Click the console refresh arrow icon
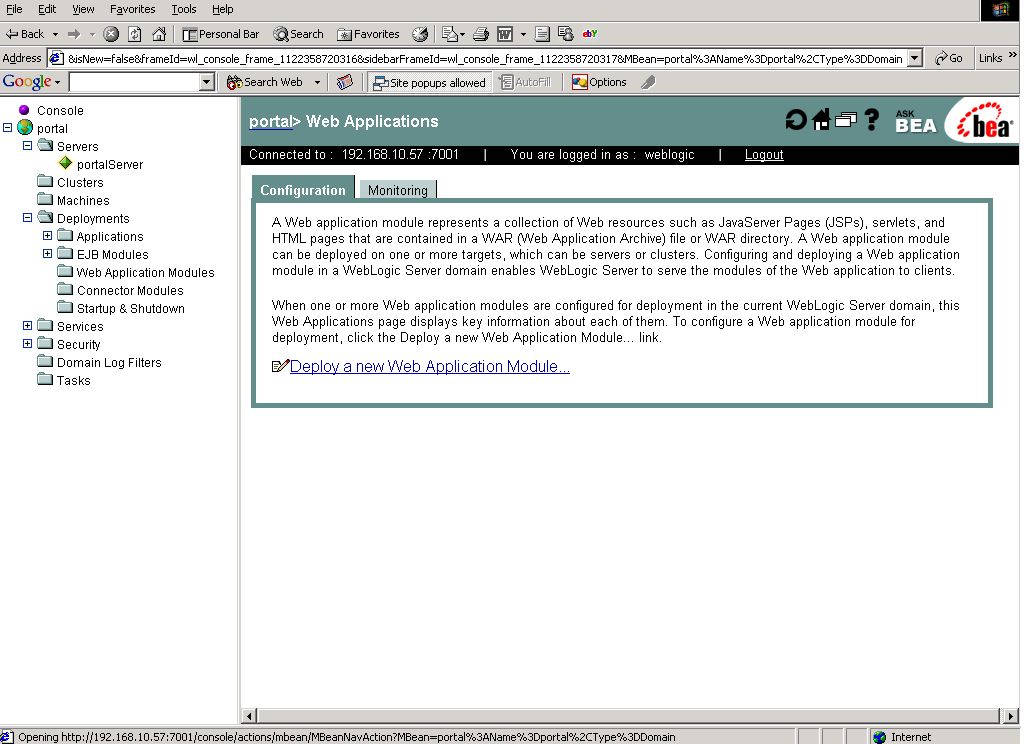The width and height of the screenshot is (1024, 744). [x=795, y=120]
